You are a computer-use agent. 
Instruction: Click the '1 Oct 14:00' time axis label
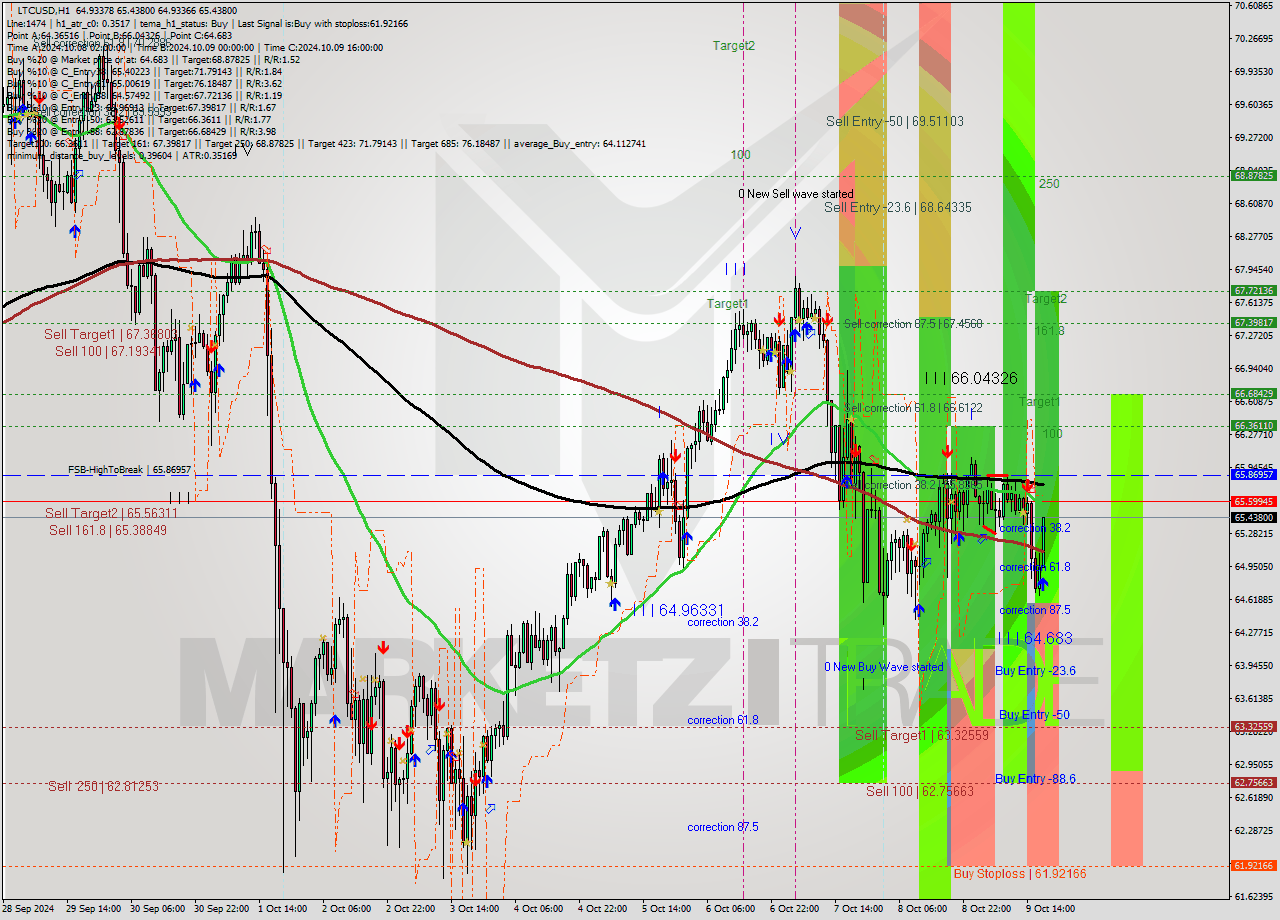coord(282,909)
